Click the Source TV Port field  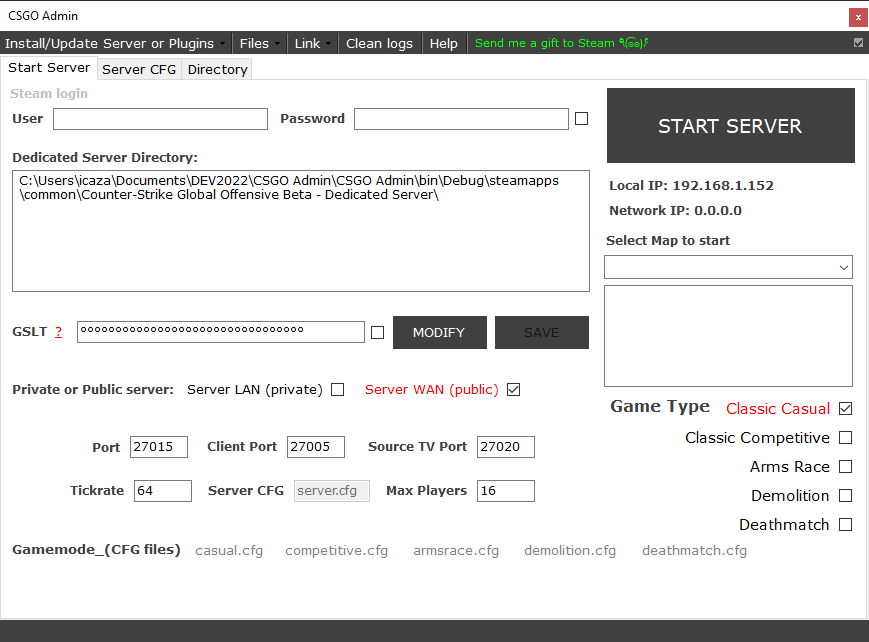505,447
